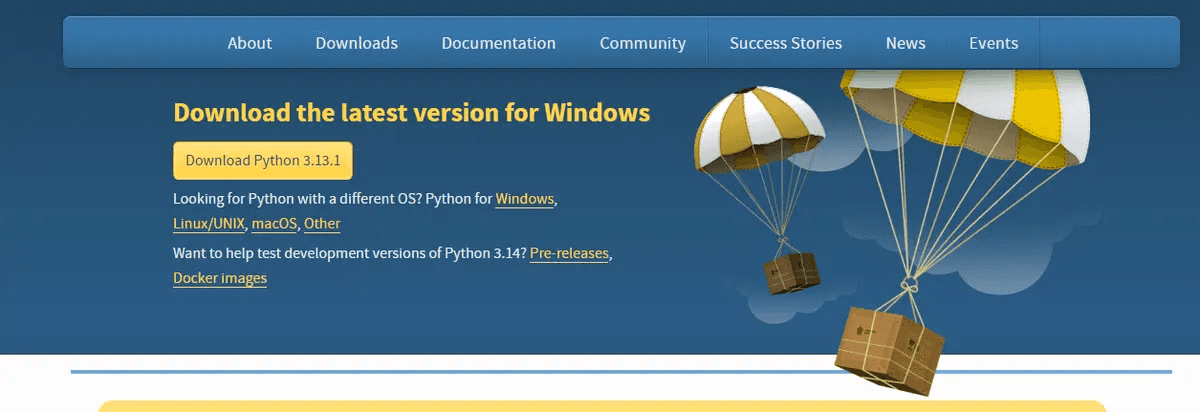Open the Pre-releases link

point(569,253)
